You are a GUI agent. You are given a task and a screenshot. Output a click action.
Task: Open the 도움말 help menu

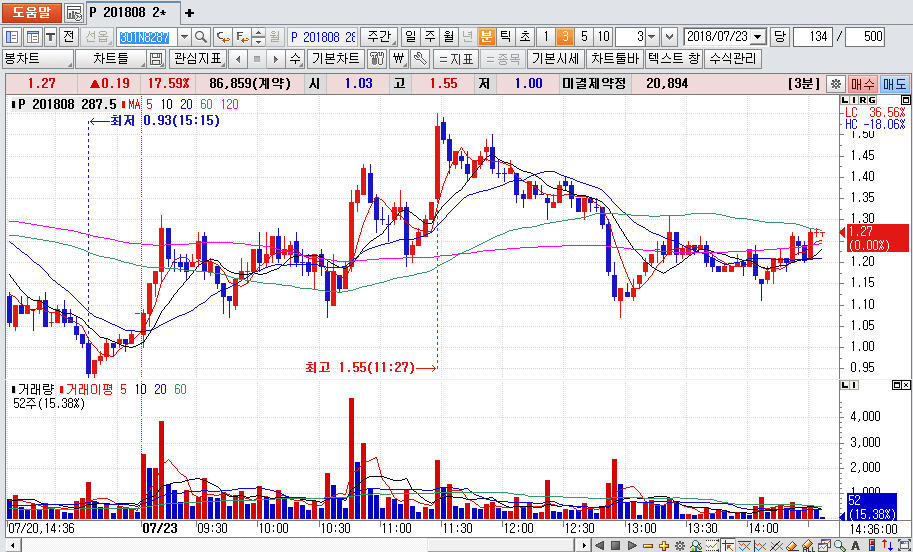[x=31, y=13]
